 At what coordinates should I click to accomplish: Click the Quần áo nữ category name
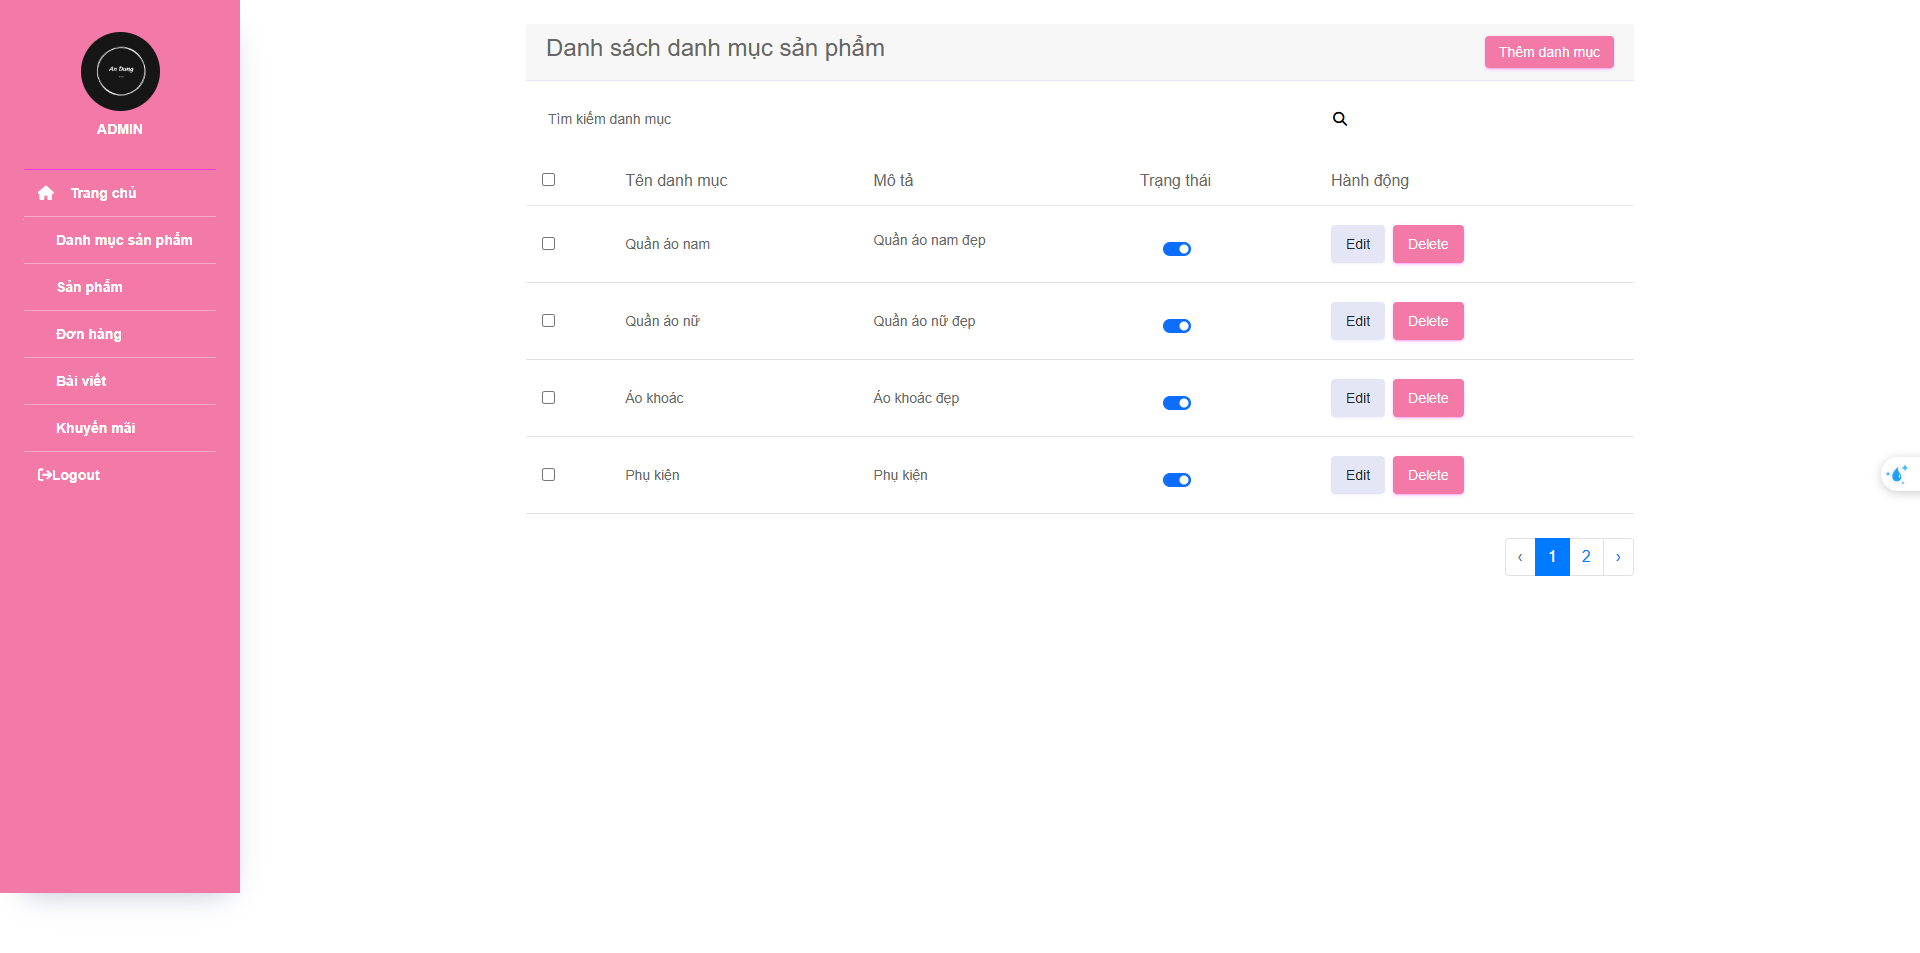click(x=662, y=321)
